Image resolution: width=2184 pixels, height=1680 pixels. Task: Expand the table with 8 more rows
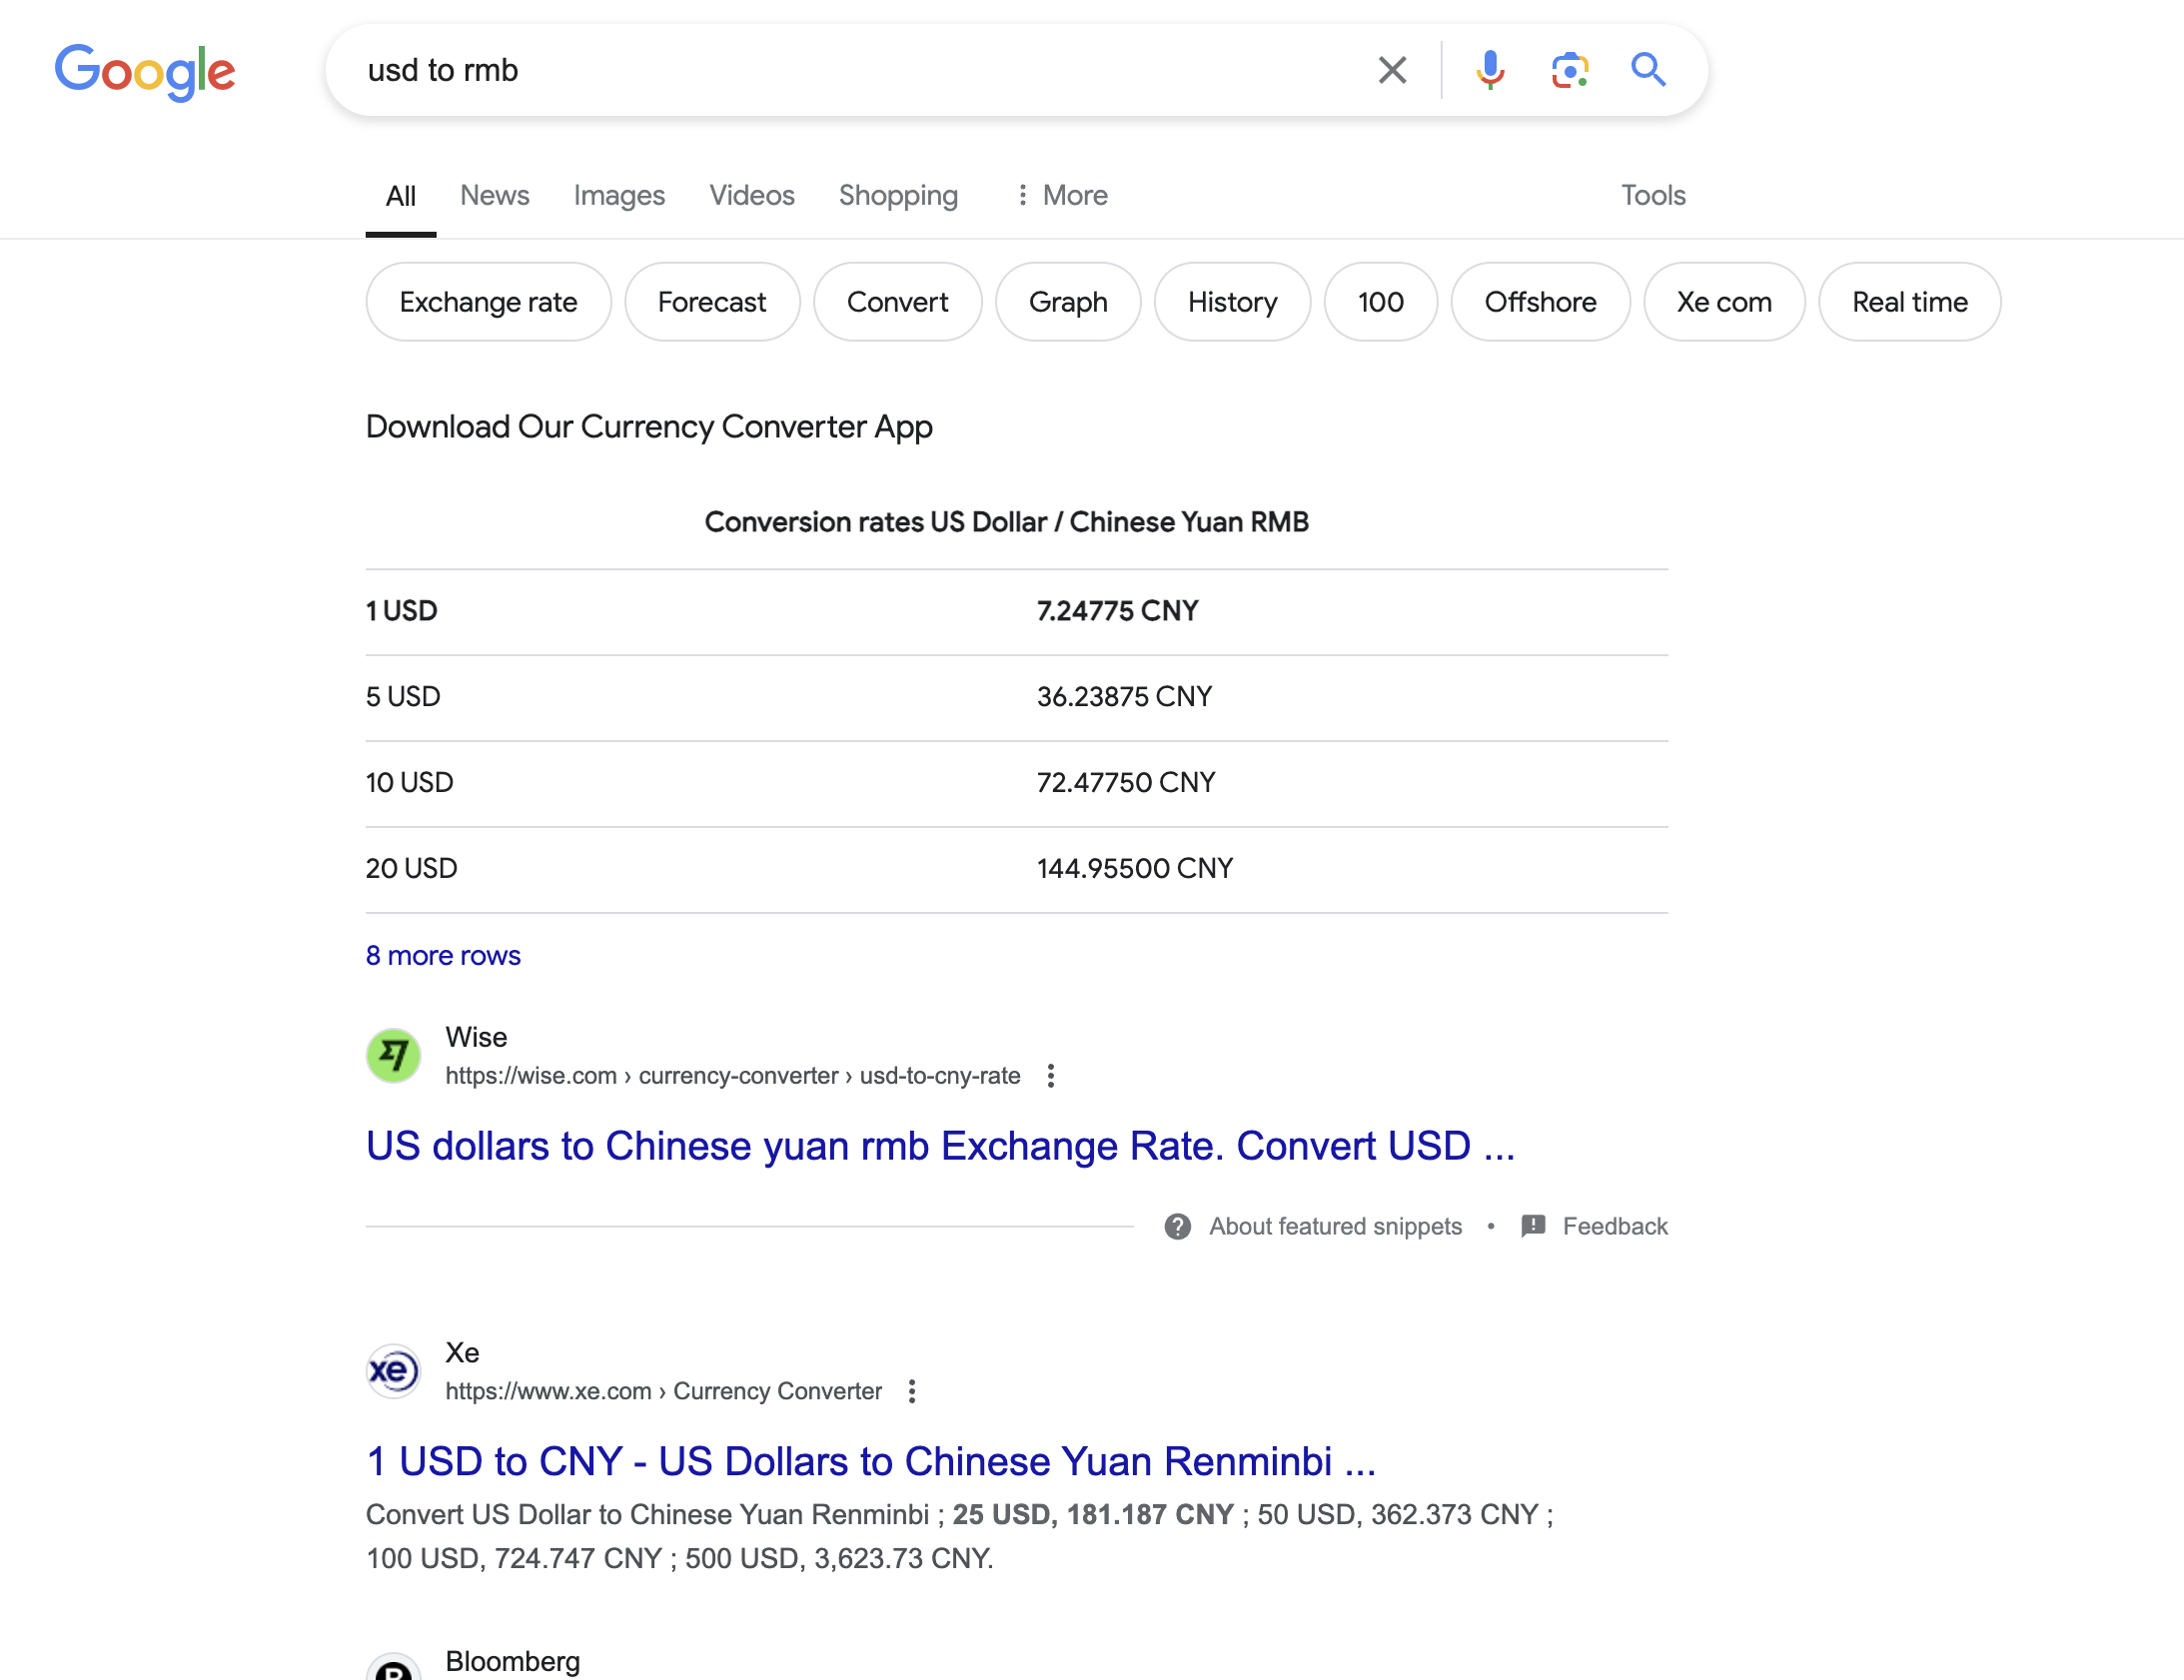click(443, 956)
